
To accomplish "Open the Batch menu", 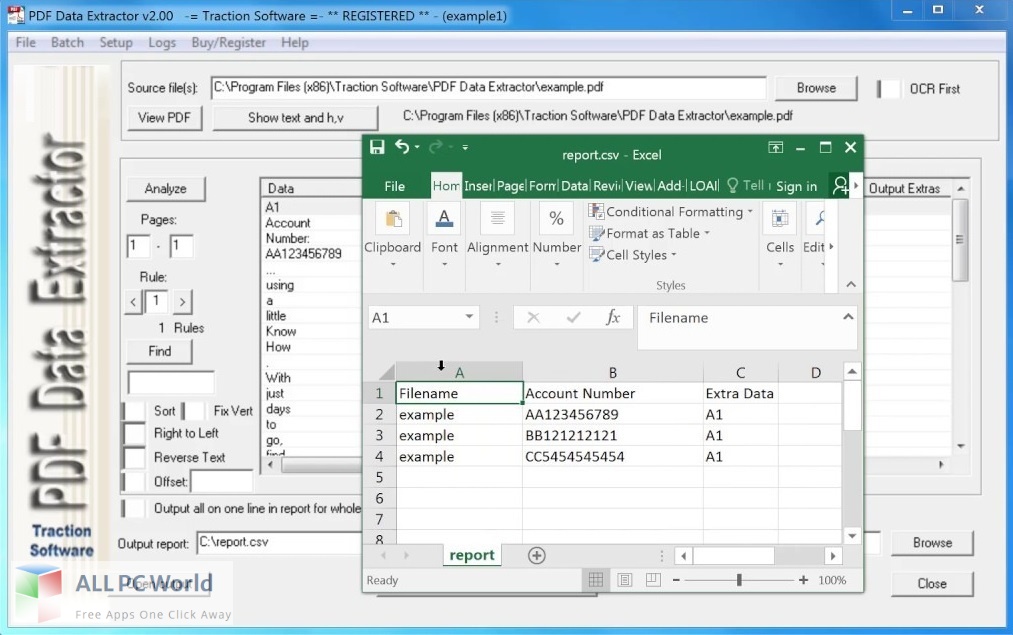I will tap(67, 43).
